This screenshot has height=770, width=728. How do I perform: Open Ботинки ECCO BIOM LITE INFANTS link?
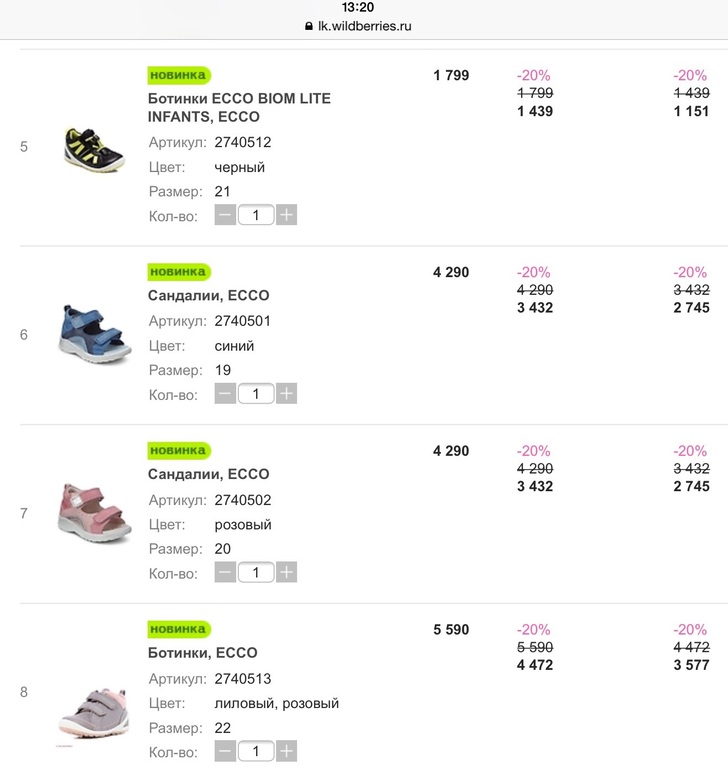coord(238,108)
